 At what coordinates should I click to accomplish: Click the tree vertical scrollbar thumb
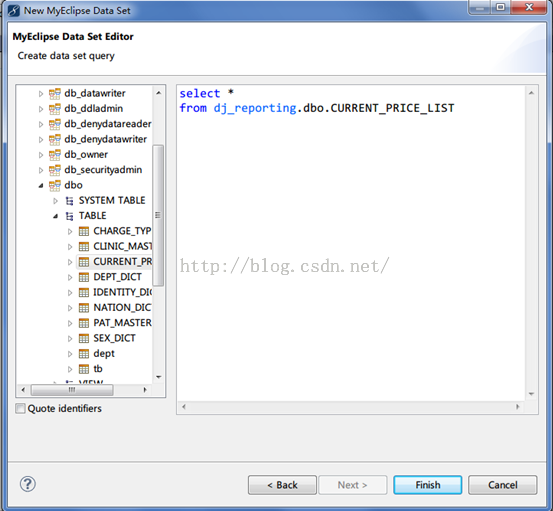[158, 215]
